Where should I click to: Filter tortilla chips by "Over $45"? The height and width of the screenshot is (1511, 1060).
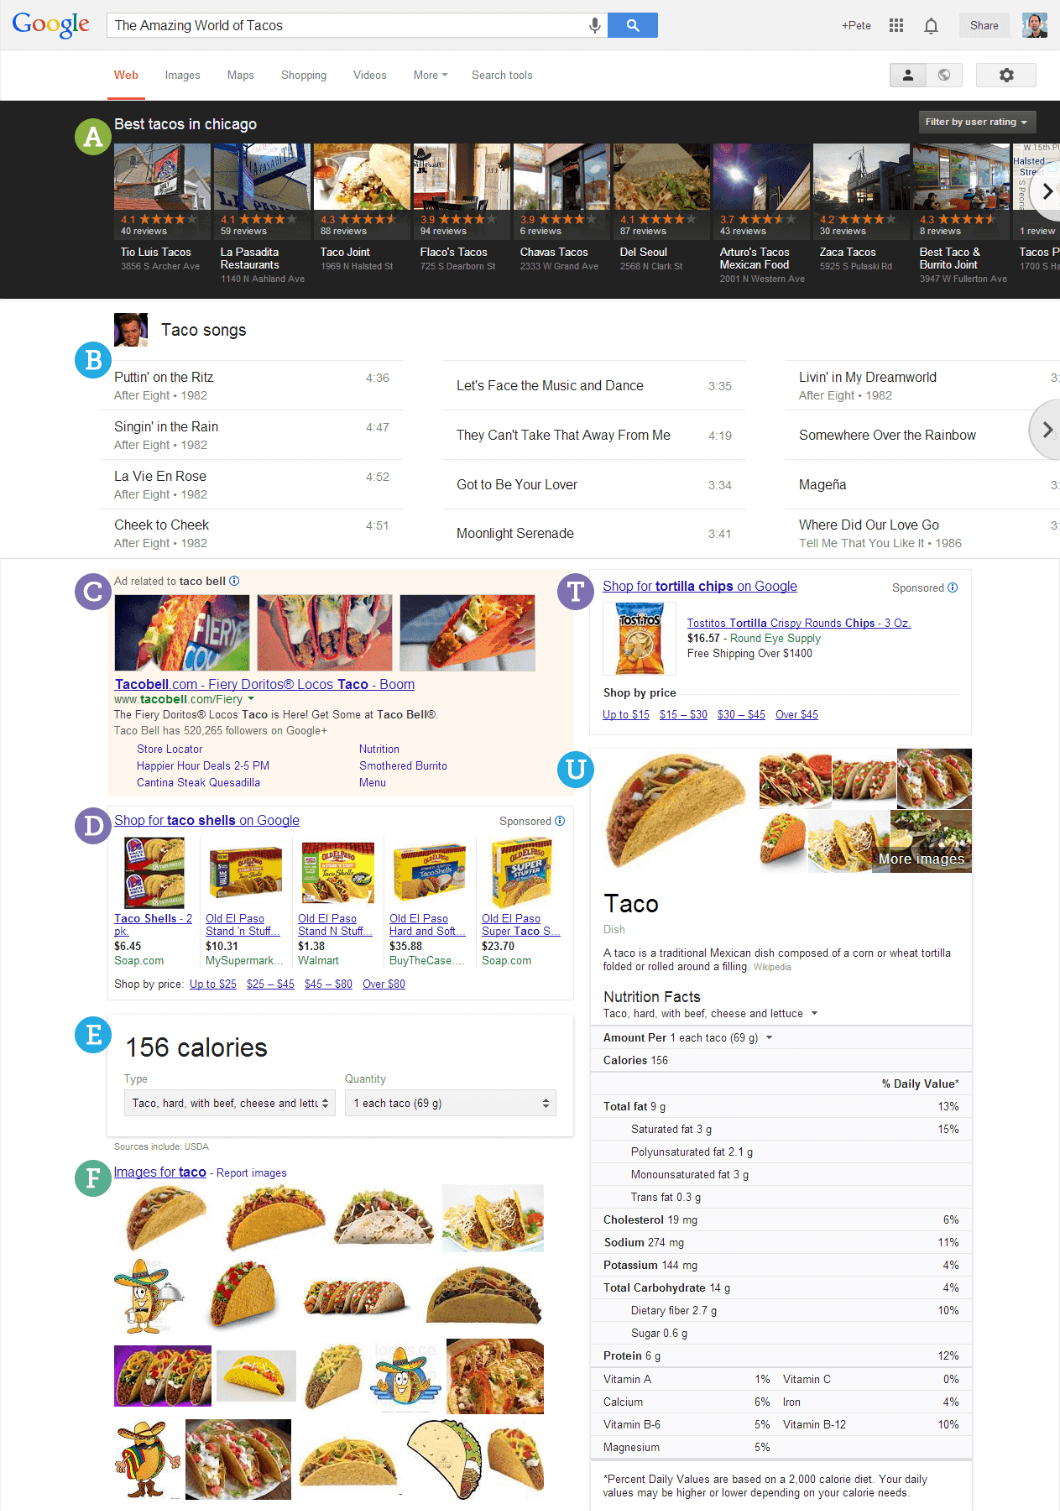pyautogui.click(x=797, y=715)
